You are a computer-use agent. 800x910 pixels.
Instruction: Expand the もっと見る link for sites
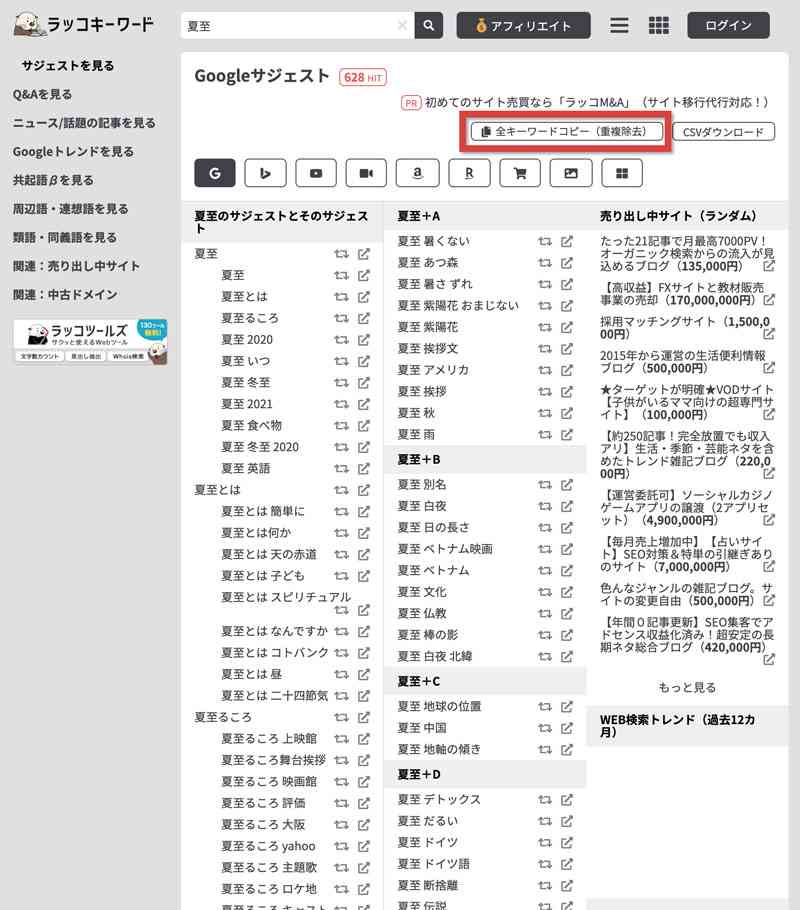click(687, 687)
